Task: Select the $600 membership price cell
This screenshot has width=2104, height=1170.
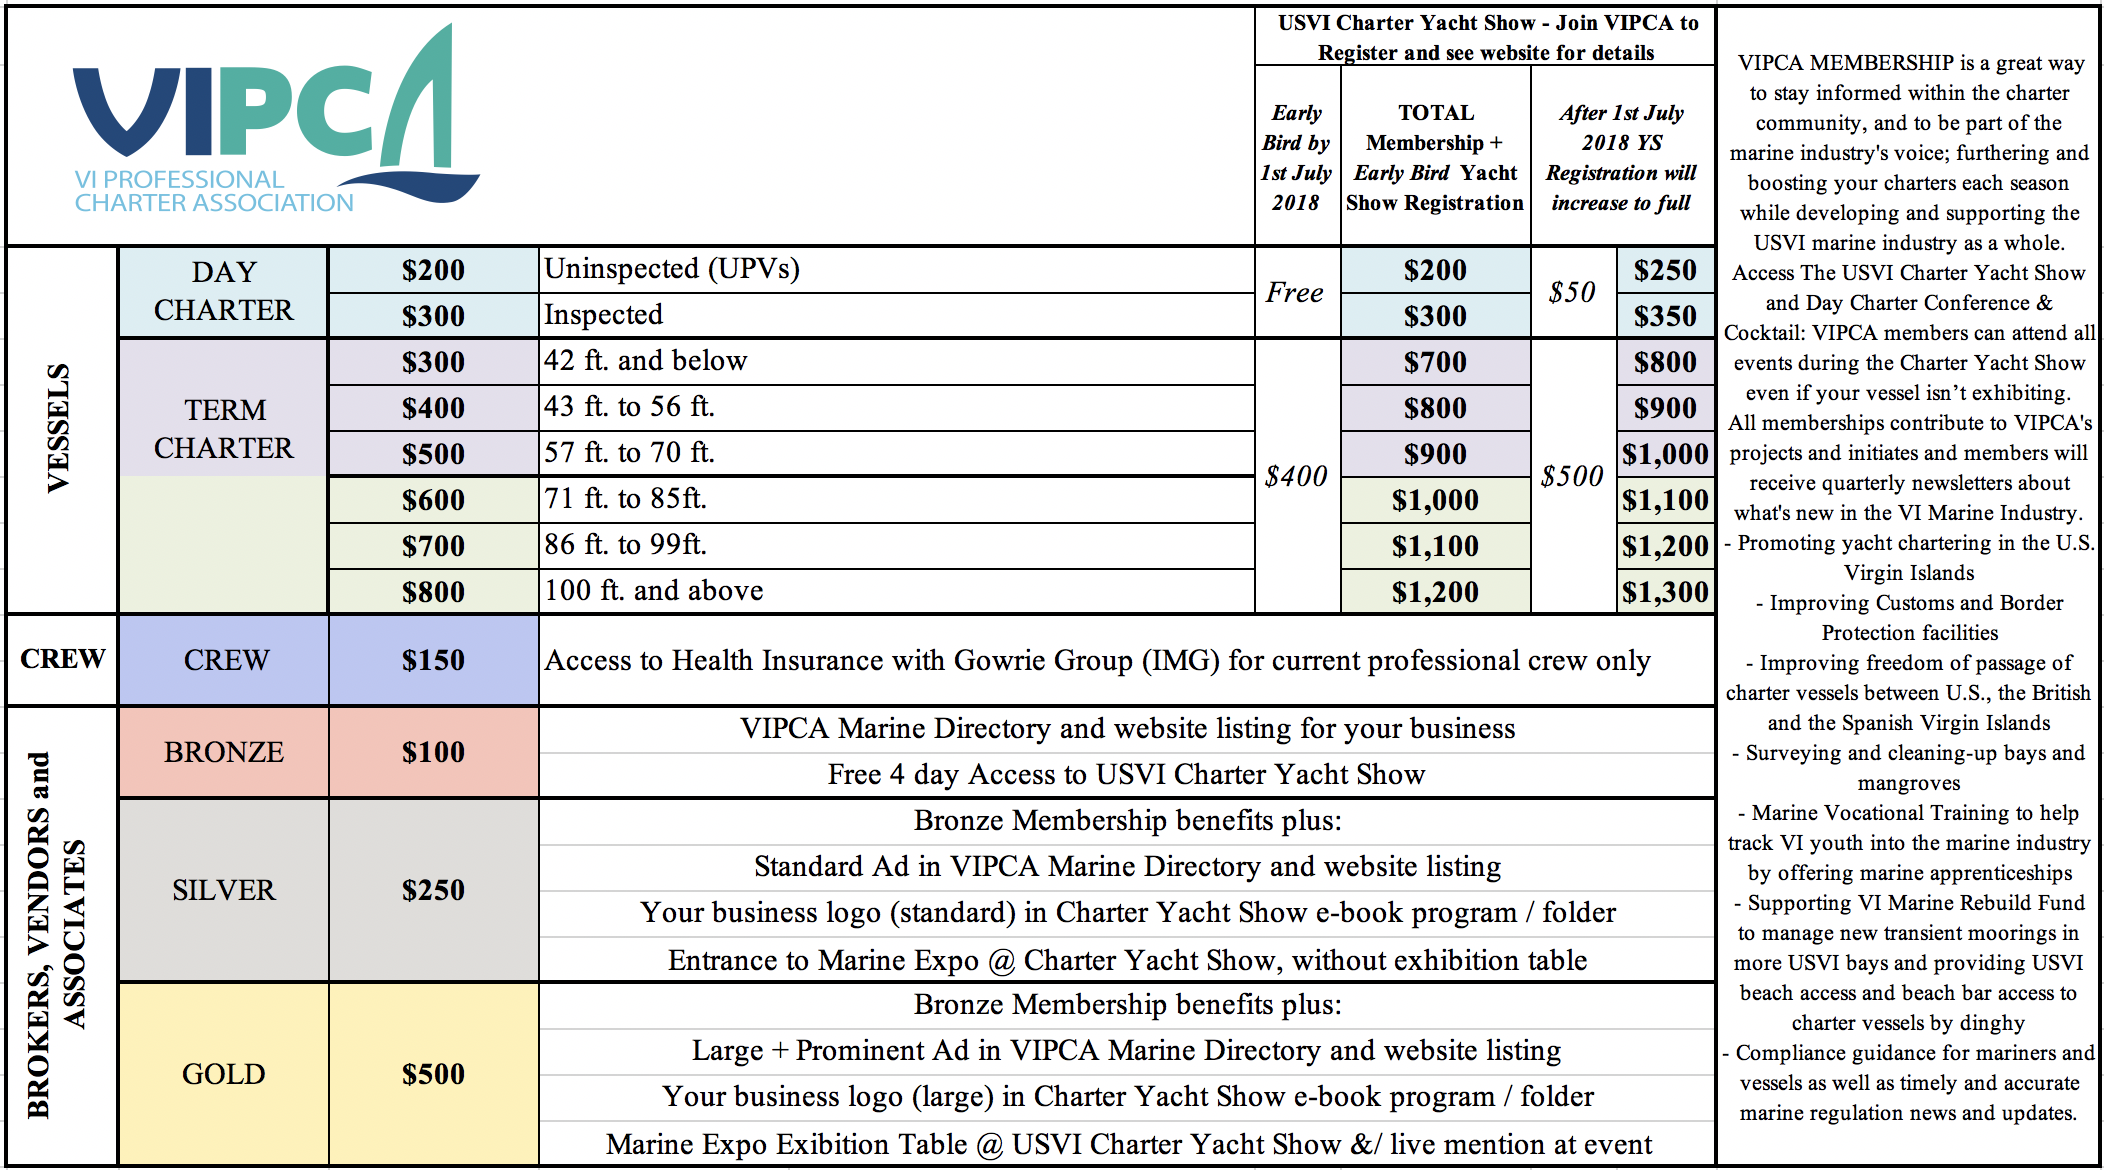Action: (433, 499)
